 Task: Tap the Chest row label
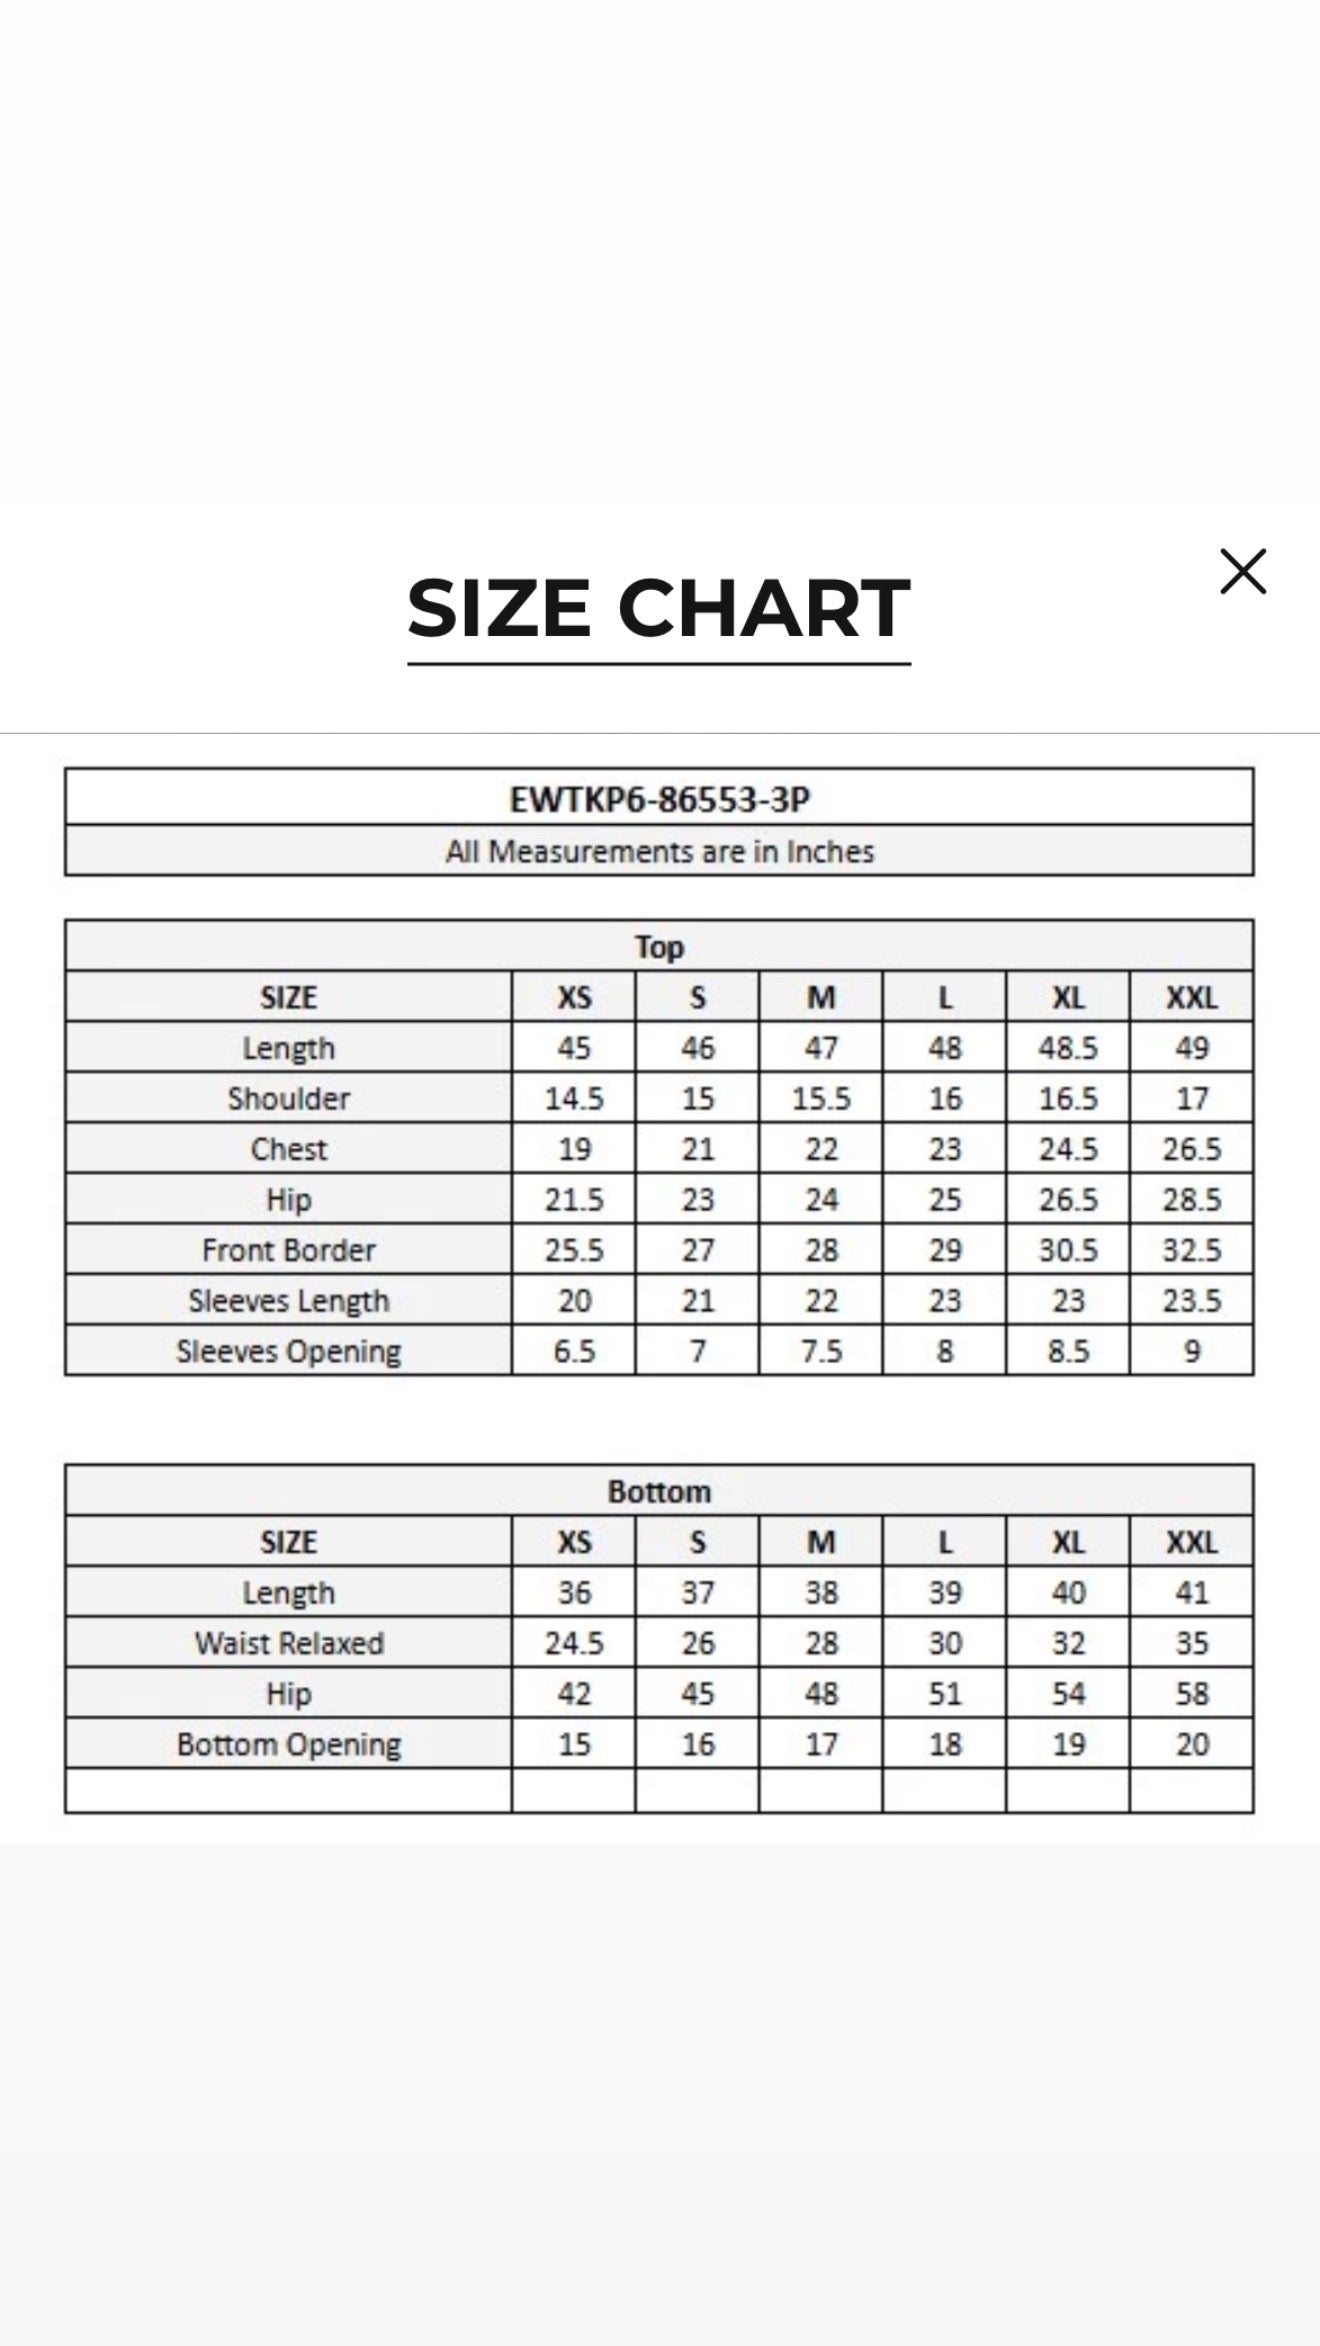pyautogui.click(x=289, y=1149)
